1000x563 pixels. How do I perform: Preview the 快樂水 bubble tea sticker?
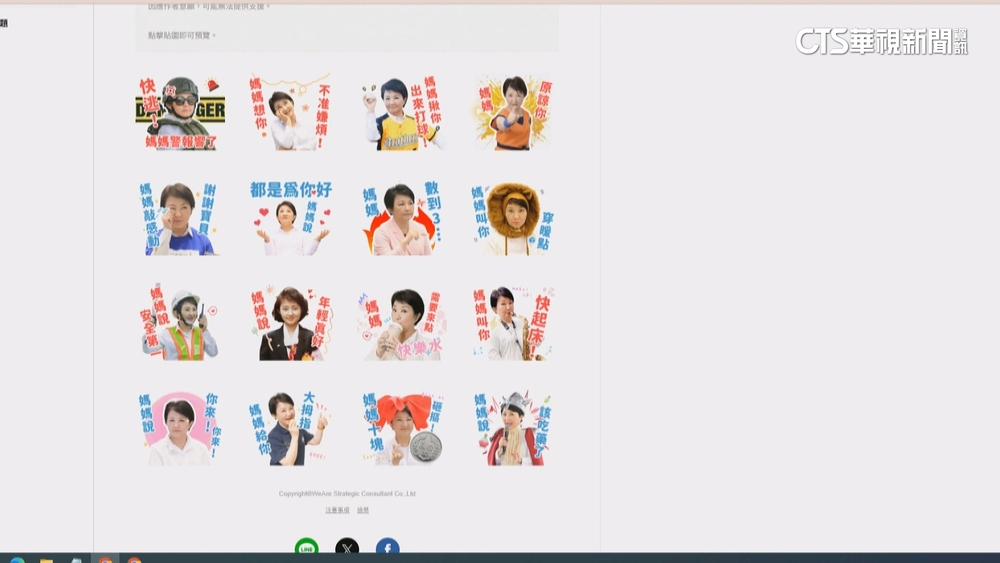(x=401, y=324)
